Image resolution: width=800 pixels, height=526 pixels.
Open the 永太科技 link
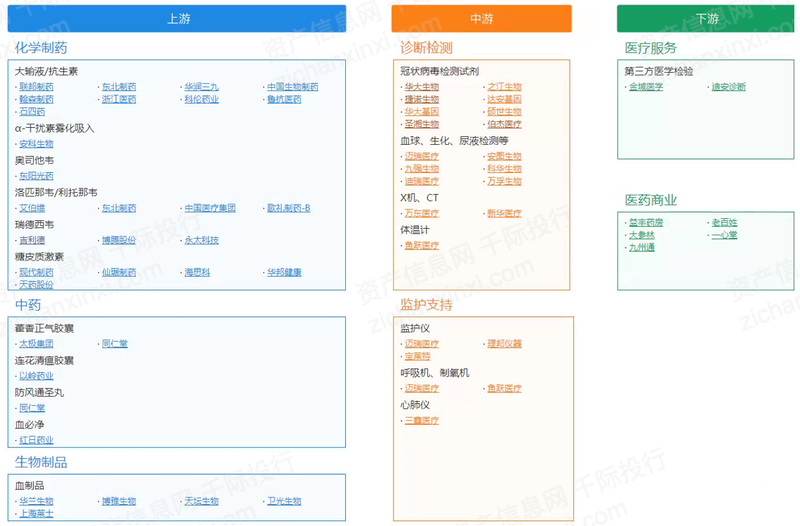[202, 240]
